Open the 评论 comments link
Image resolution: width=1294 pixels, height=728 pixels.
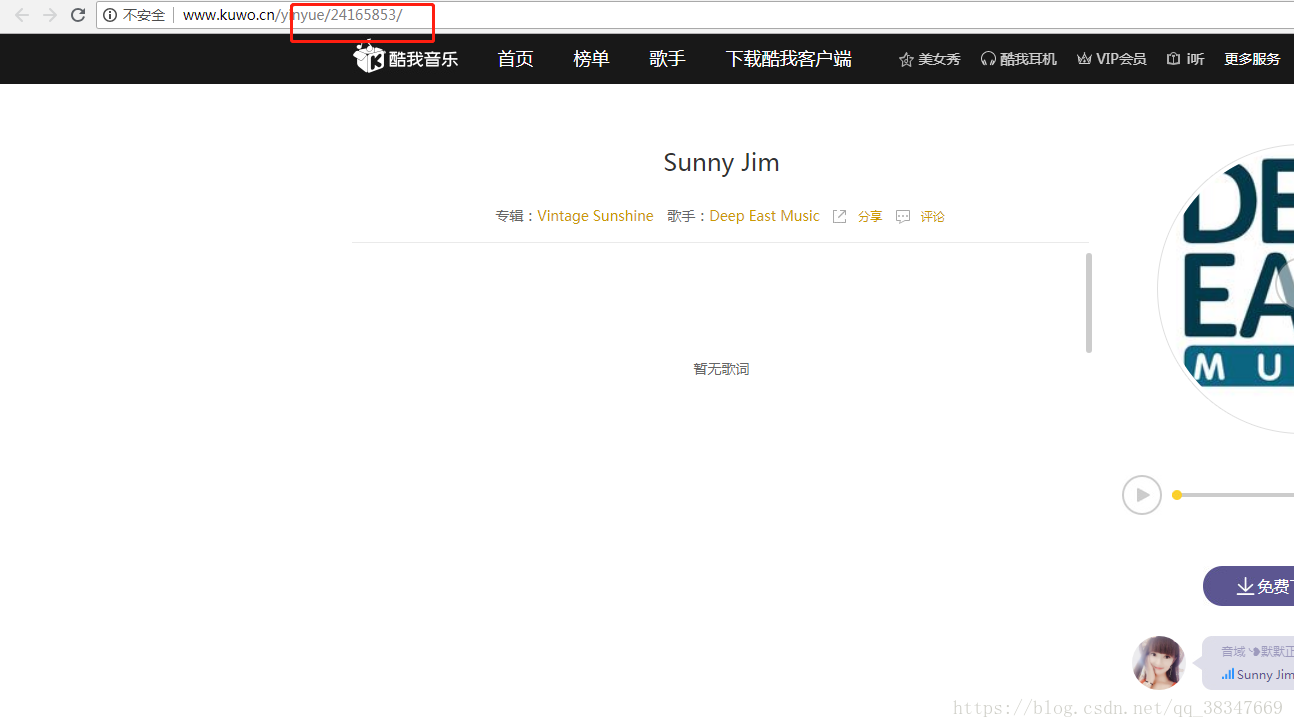click(933, 216)
